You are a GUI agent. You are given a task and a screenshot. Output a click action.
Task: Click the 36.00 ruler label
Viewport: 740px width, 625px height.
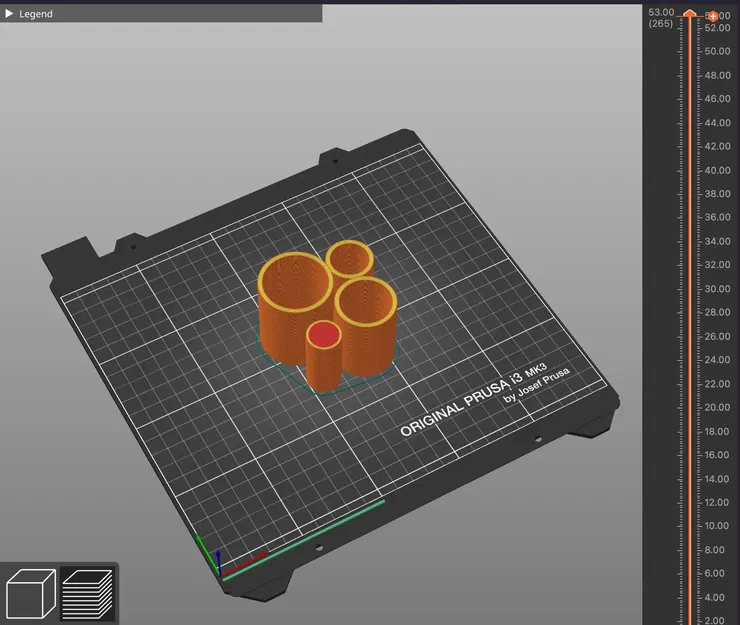pyautogui.click(x=717, y=217)
